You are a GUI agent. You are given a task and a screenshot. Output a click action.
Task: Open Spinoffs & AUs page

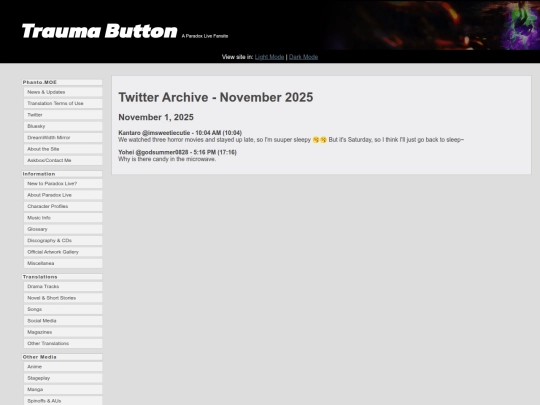pyautogui.click(x=63, y=401)
